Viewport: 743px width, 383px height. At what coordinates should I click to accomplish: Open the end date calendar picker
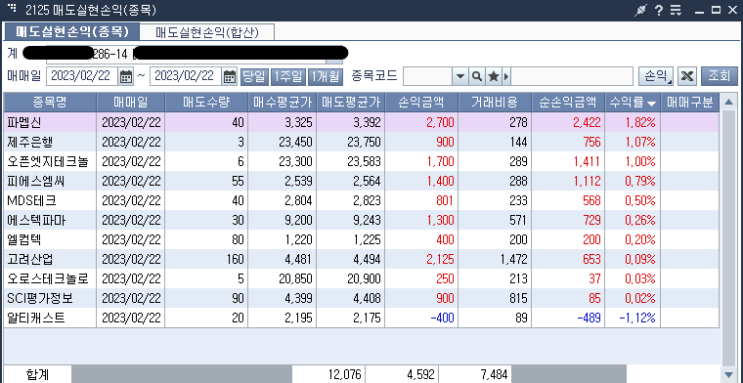point(230,76)
